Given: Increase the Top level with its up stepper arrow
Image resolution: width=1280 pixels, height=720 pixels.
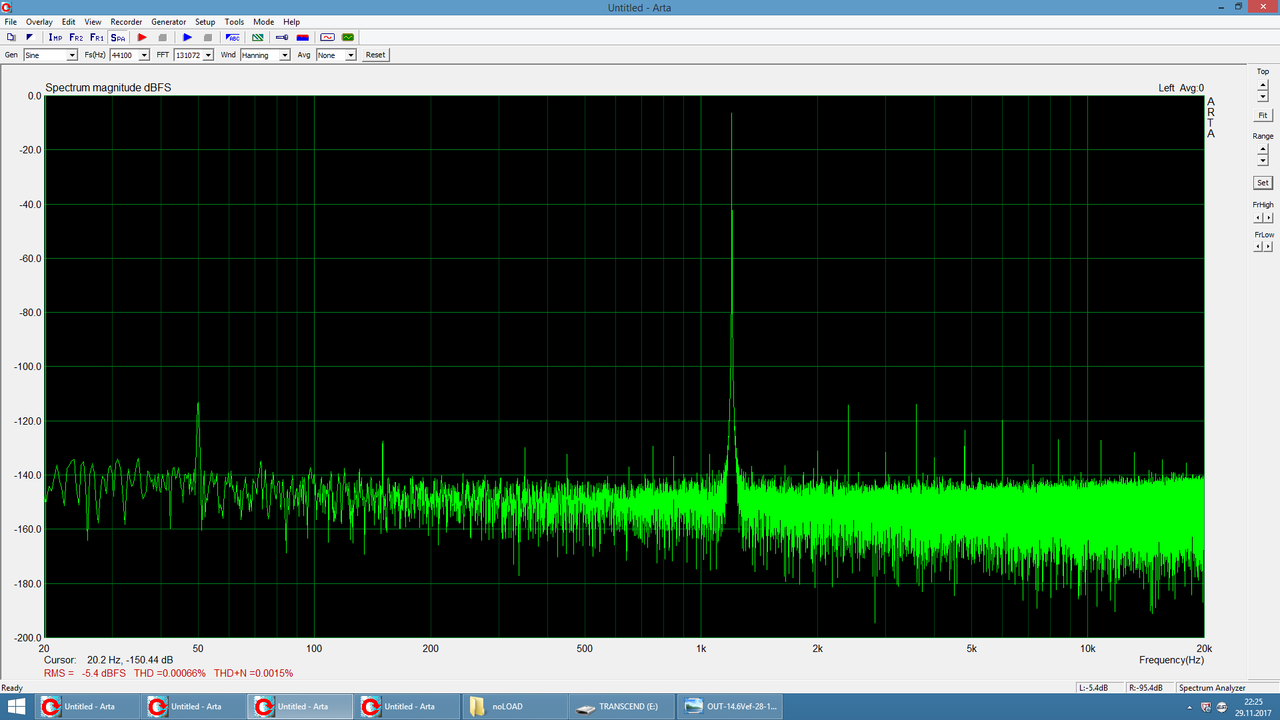Looking at the screenshot, I should 1262,84.
